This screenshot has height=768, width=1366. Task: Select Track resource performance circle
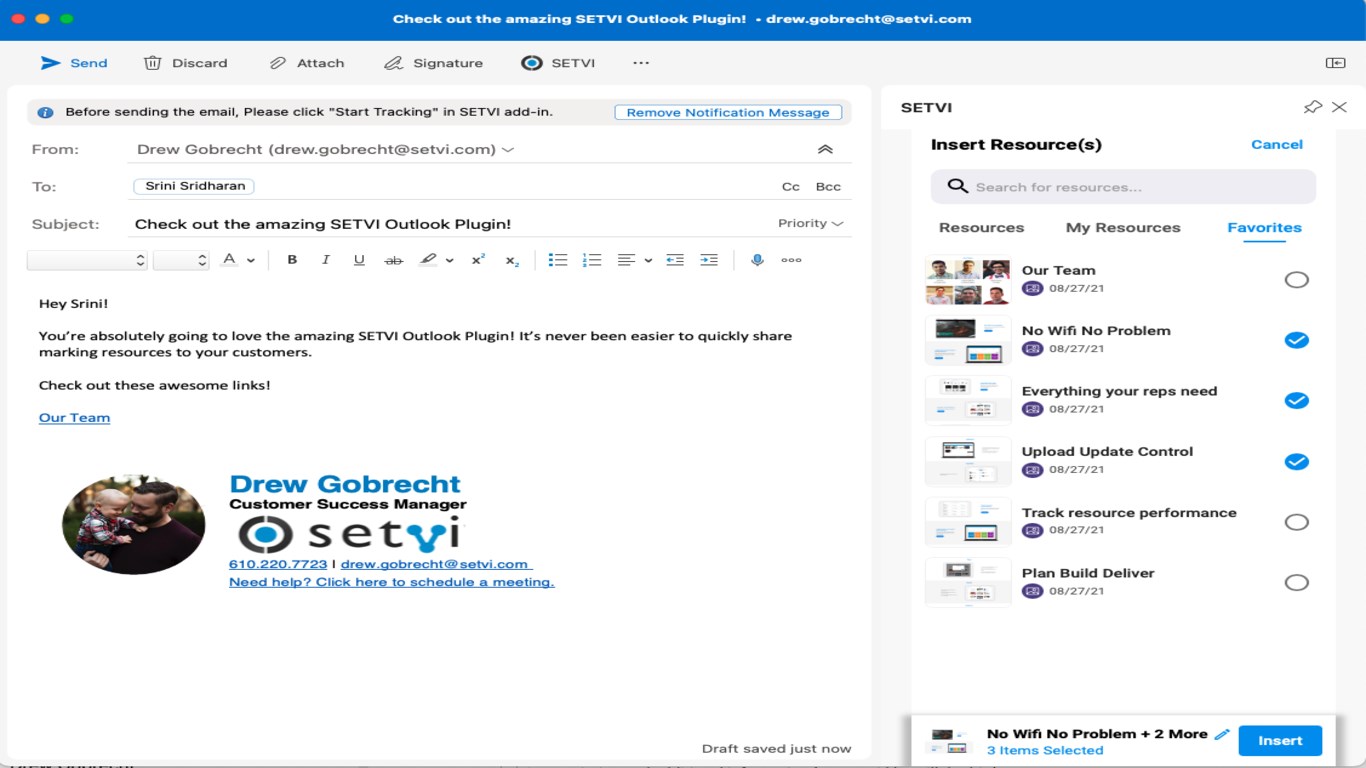point(1296,522)
